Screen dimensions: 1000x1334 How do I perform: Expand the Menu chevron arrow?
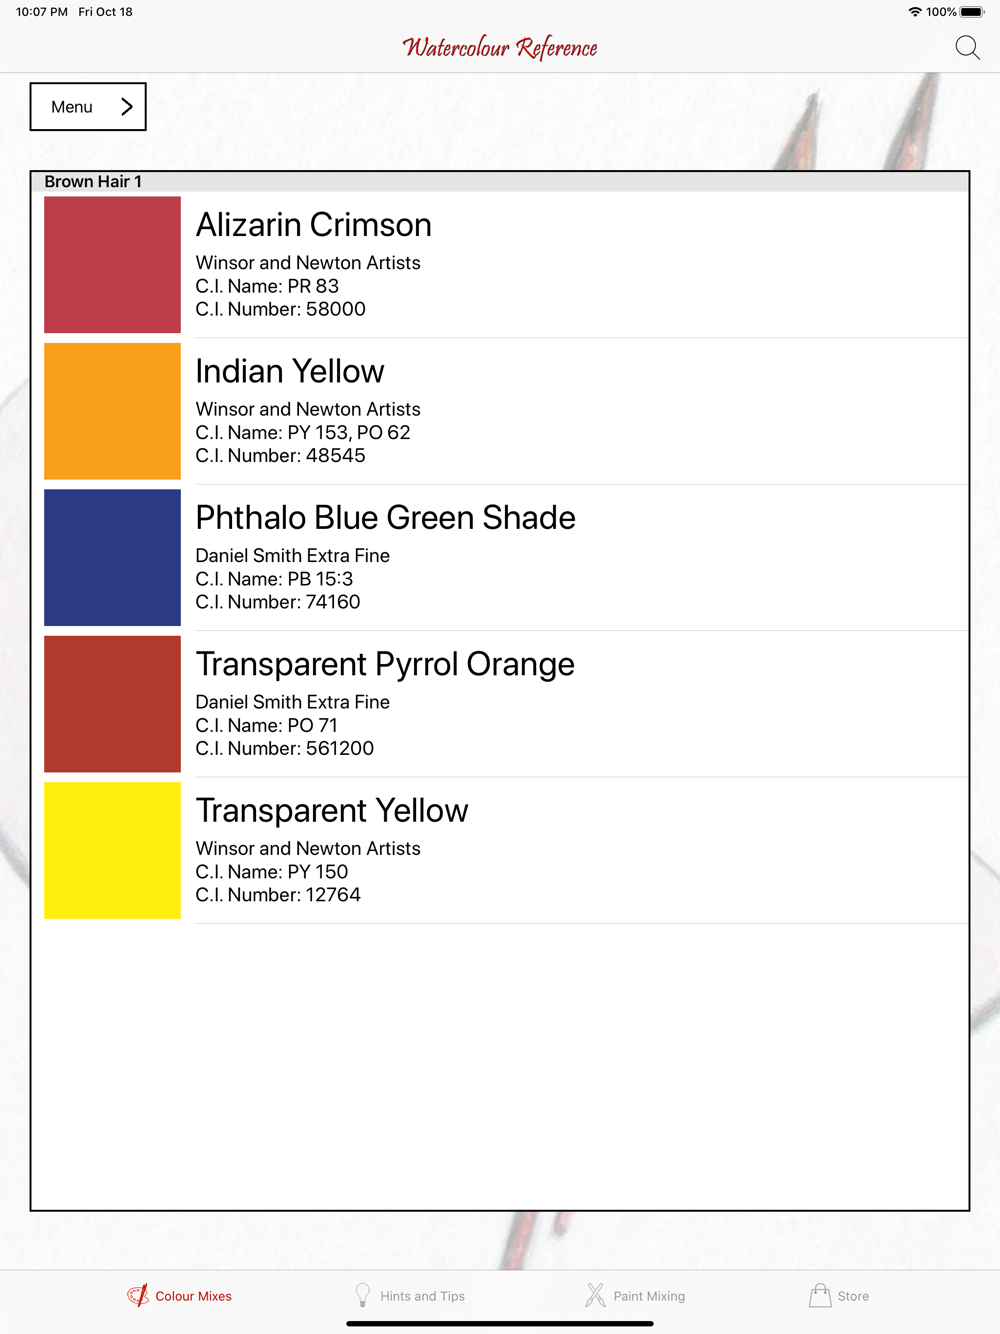[x=127, y=107]
